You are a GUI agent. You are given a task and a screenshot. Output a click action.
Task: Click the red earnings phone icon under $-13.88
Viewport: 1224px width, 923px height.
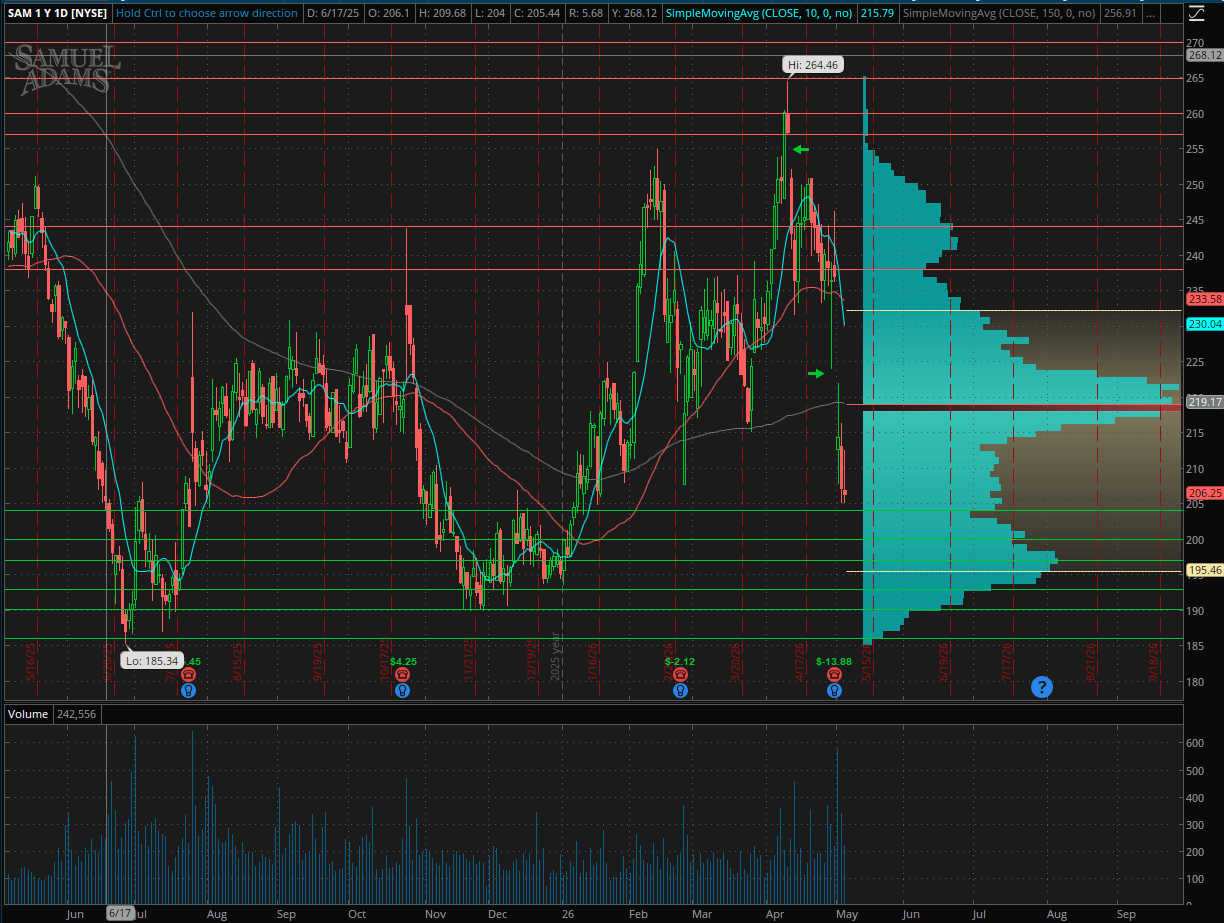(x=834, y=676)
